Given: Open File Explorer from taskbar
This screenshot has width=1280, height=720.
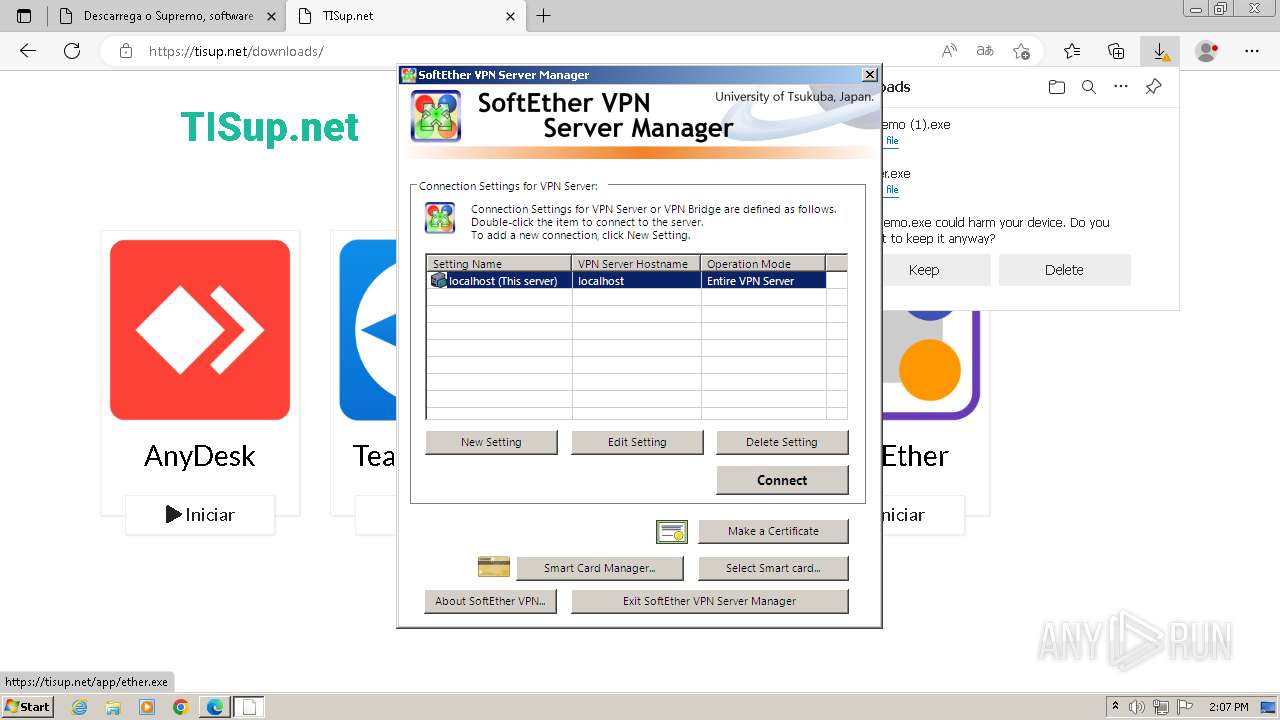Looking at the screenshot, I should click(113, 707).
